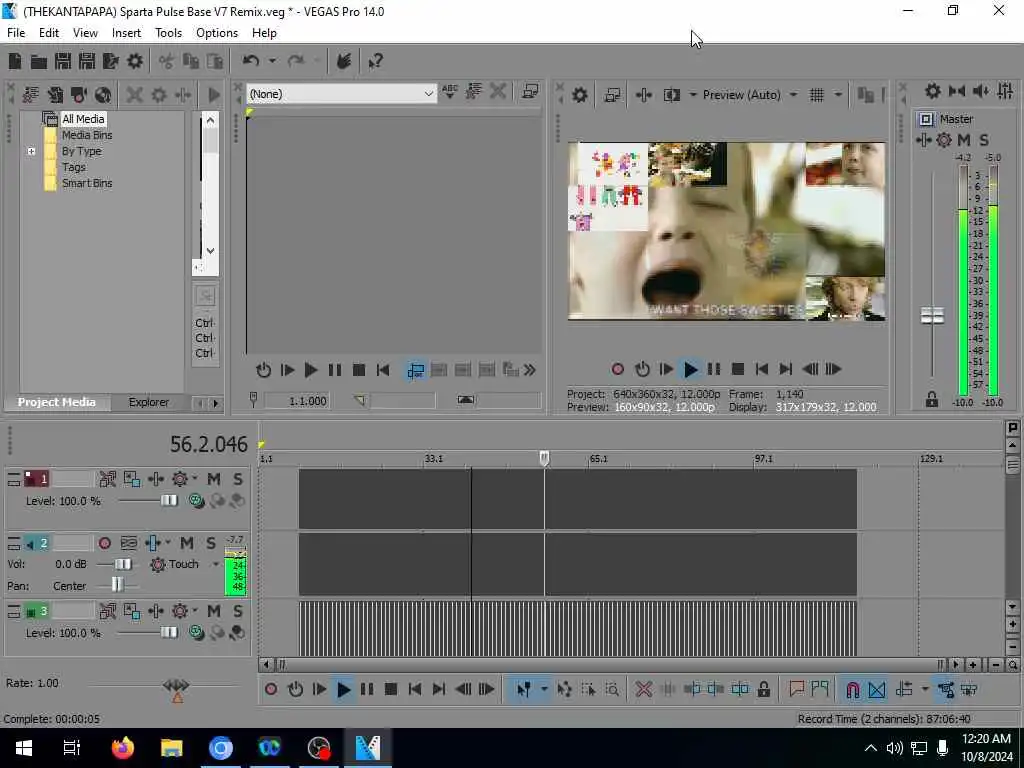Mute audio track 2
This screenshot has height=768, width=1024.
187,543
